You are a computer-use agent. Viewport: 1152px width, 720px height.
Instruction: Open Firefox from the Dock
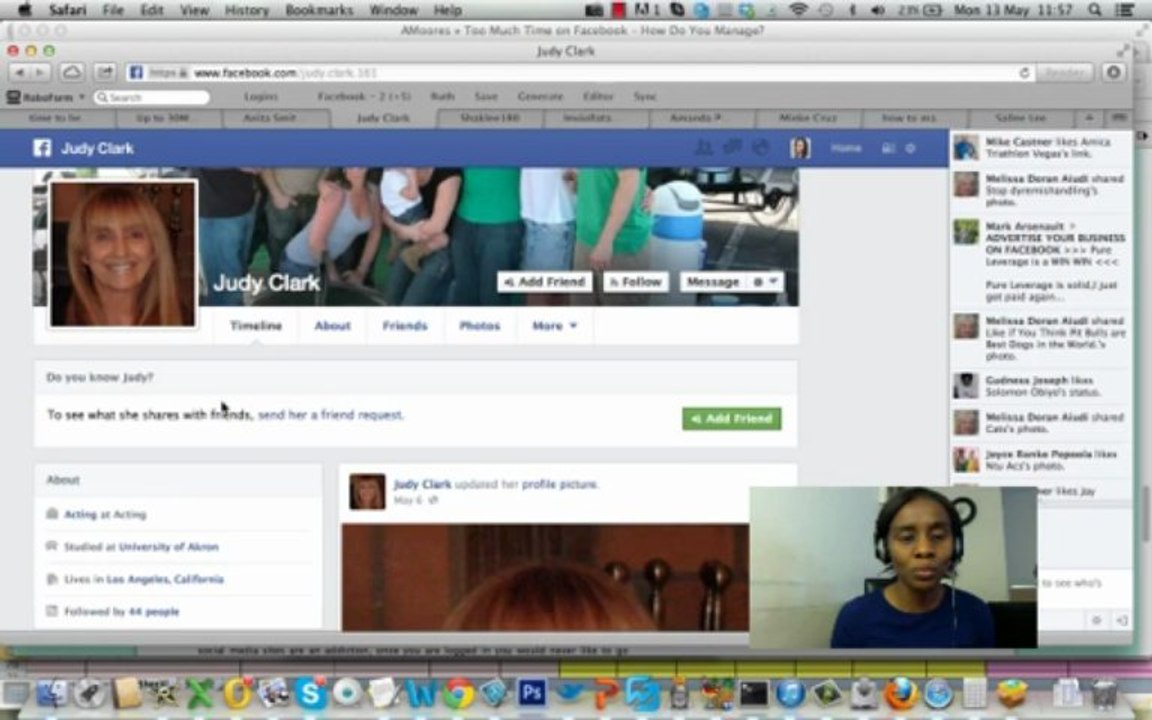901,693
